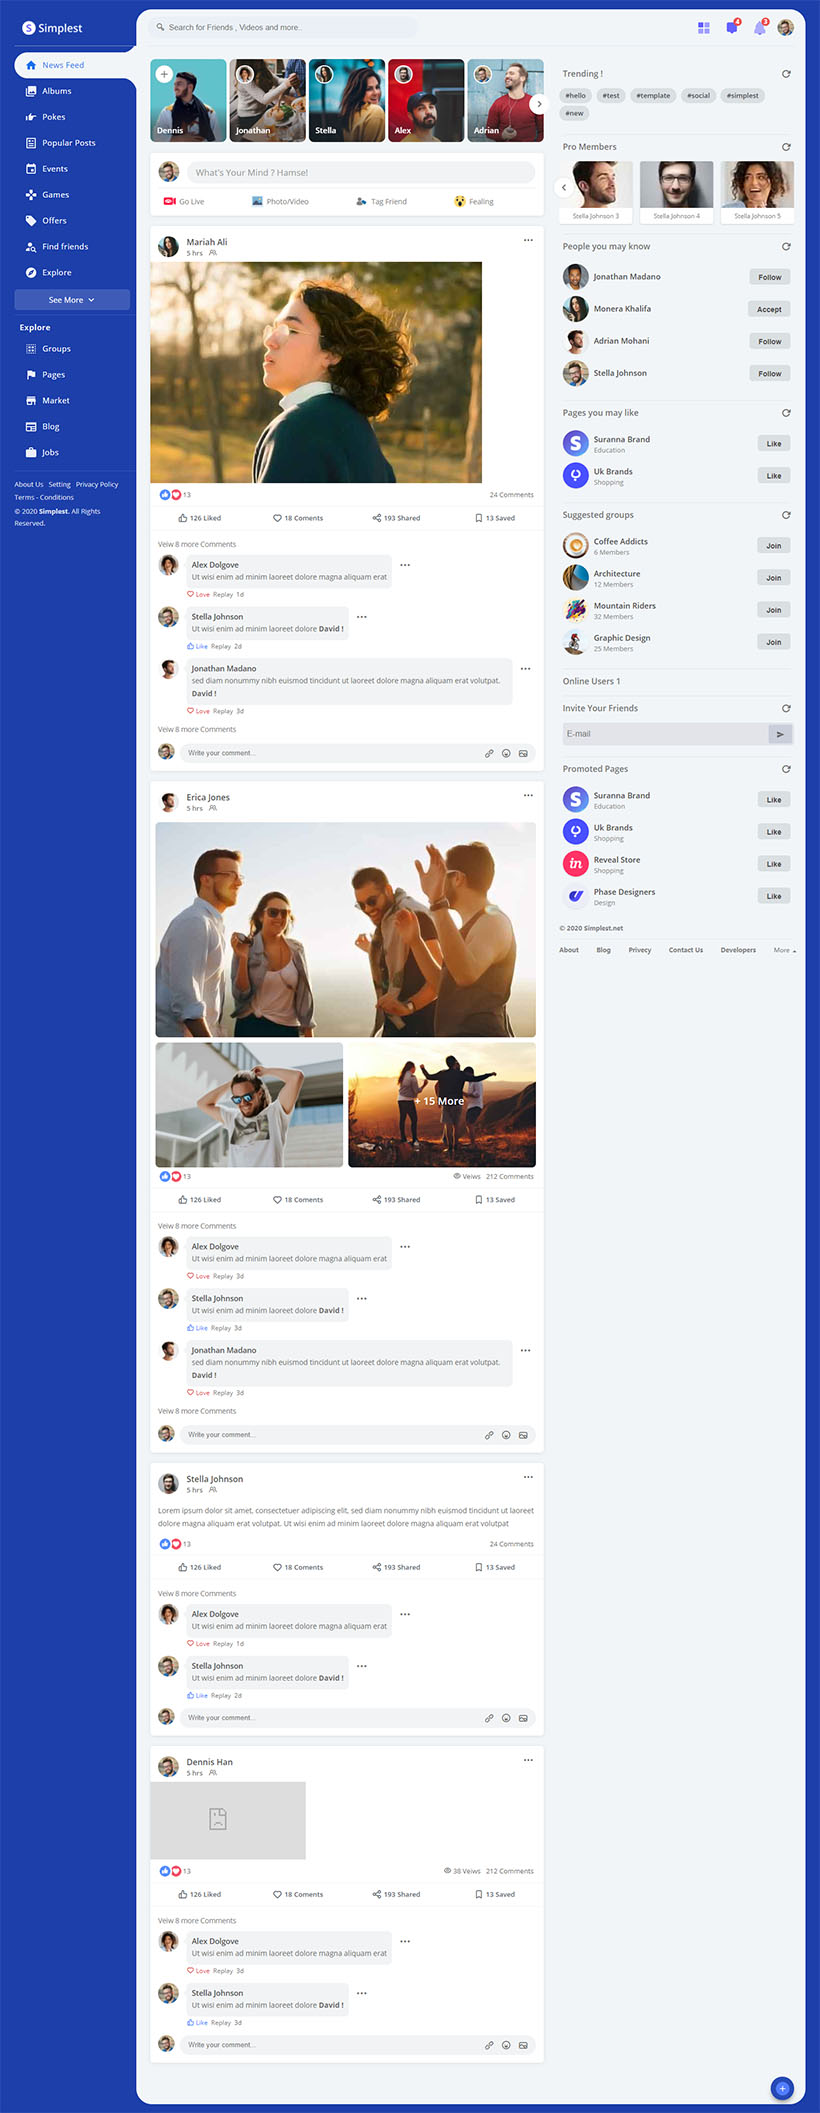Open Popular Posts in sidebar

60,143
